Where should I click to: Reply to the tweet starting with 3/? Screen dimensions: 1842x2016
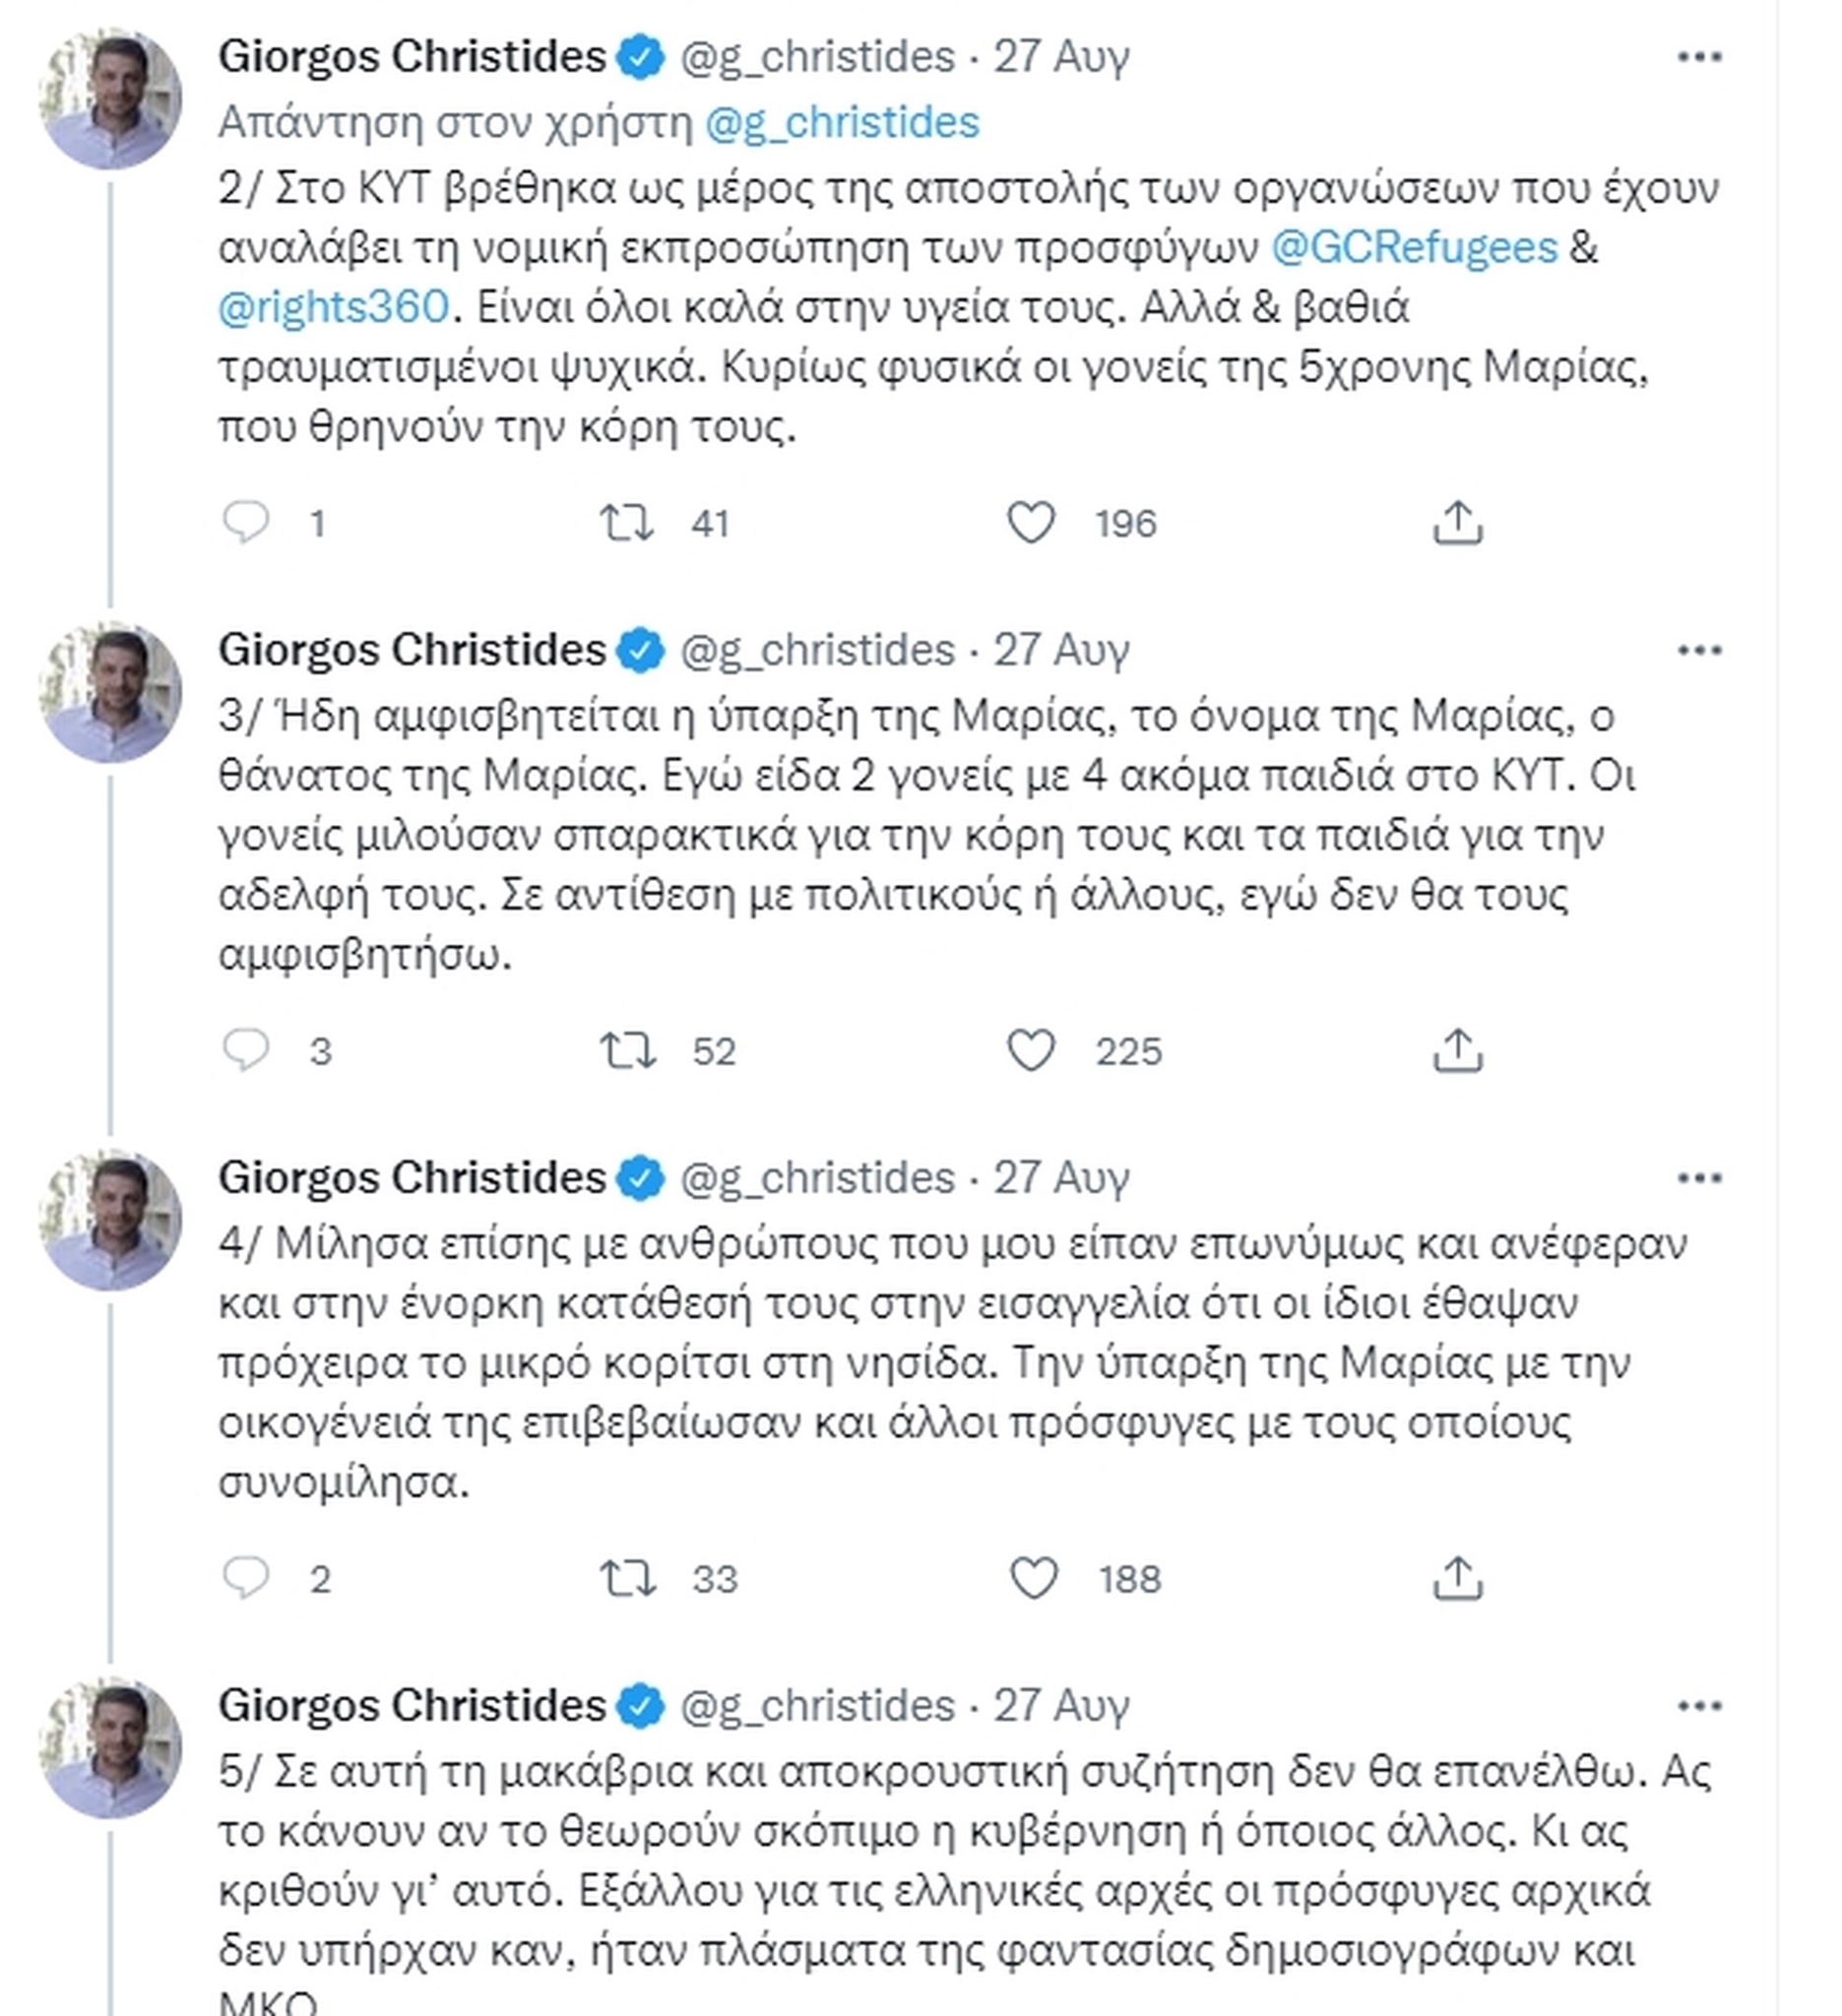(246, 1050)
